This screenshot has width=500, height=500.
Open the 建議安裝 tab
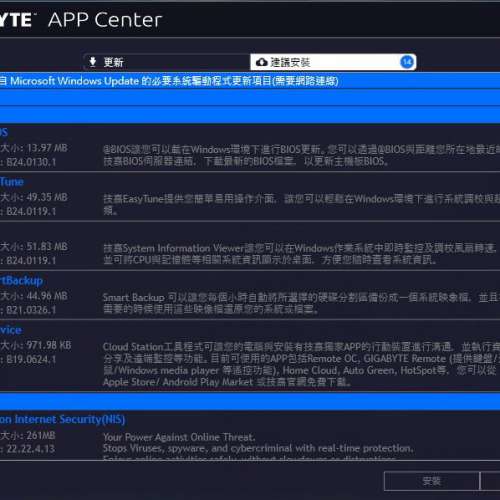coord(333,62)
